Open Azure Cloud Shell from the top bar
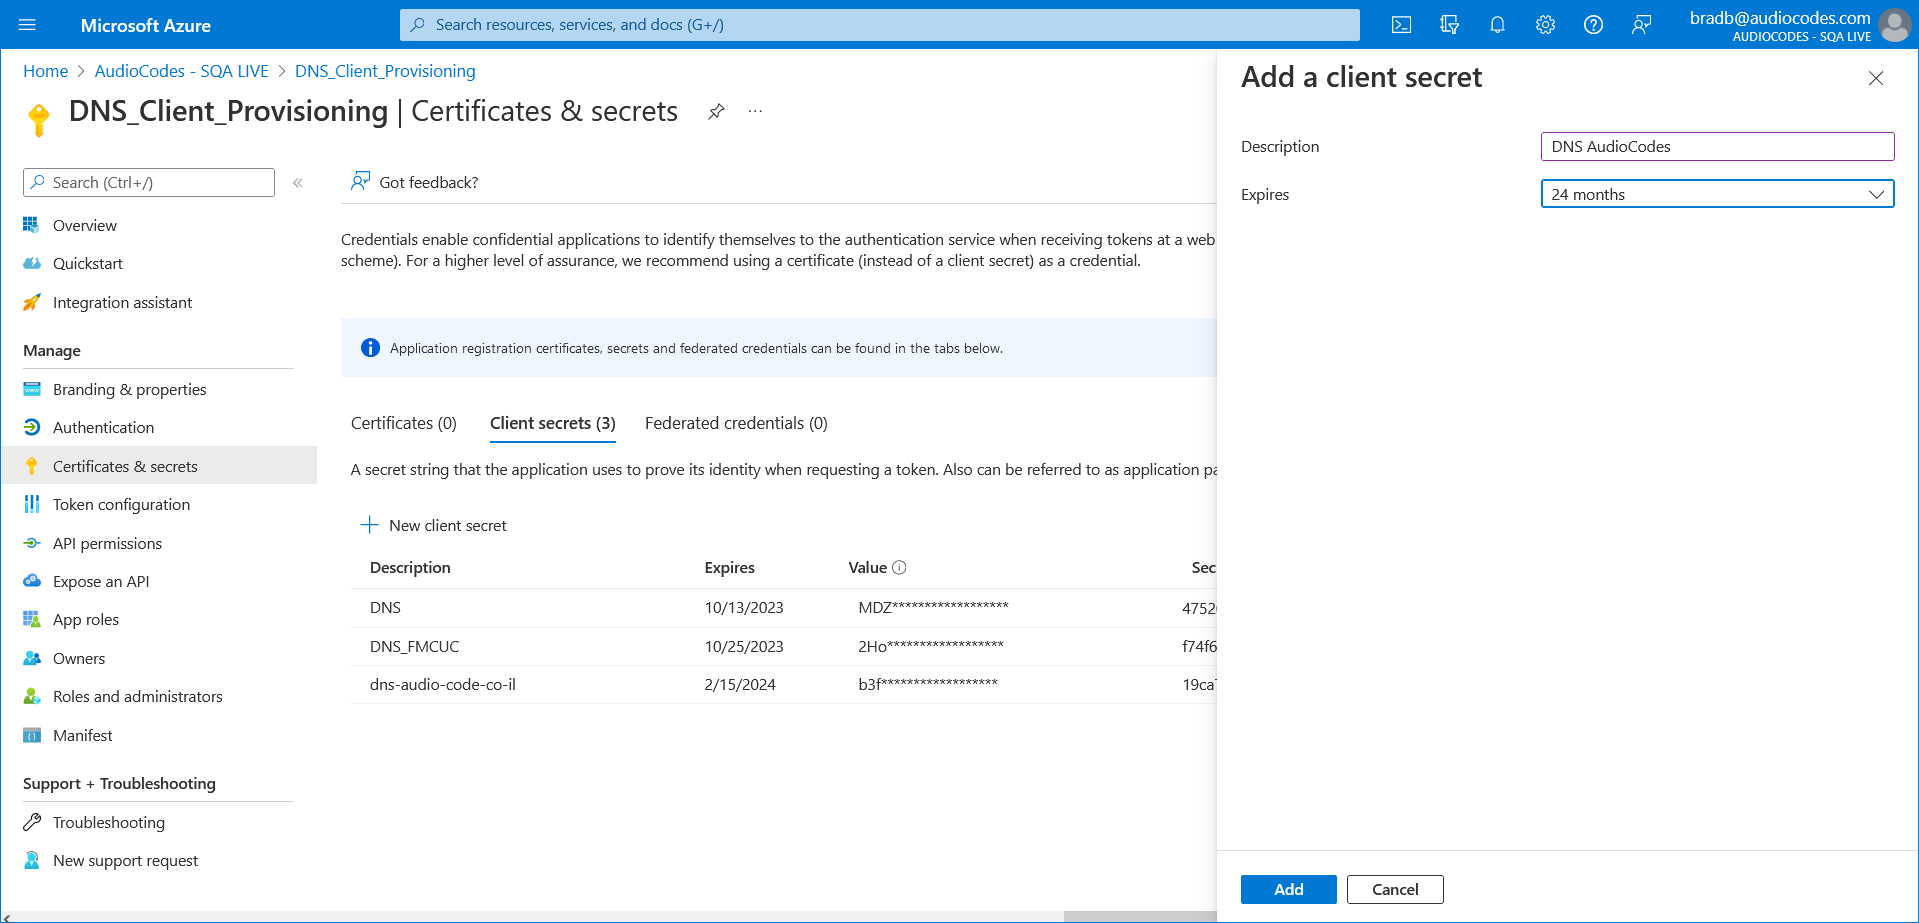Screen dimensions: 1919x923 point(1401,24)
